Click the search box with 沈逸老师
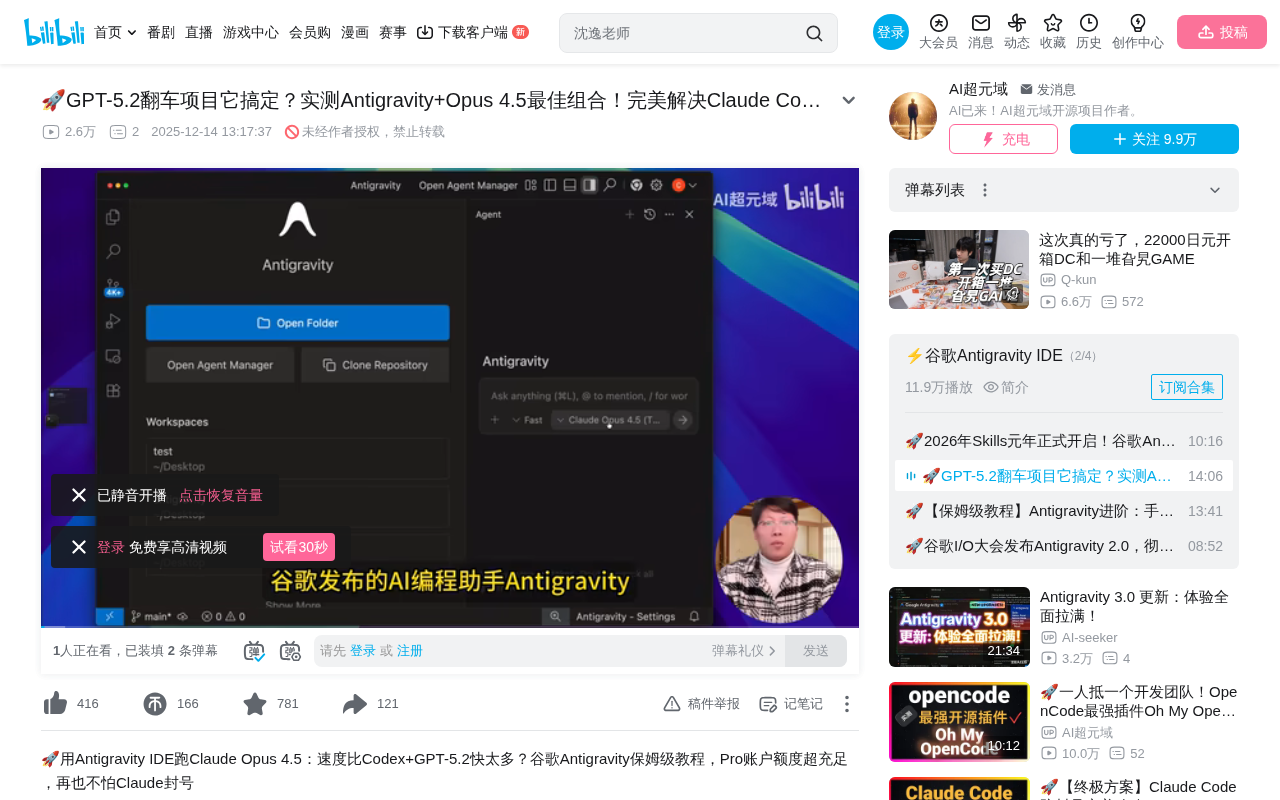 pyautogui.click(x=685, y=33)
